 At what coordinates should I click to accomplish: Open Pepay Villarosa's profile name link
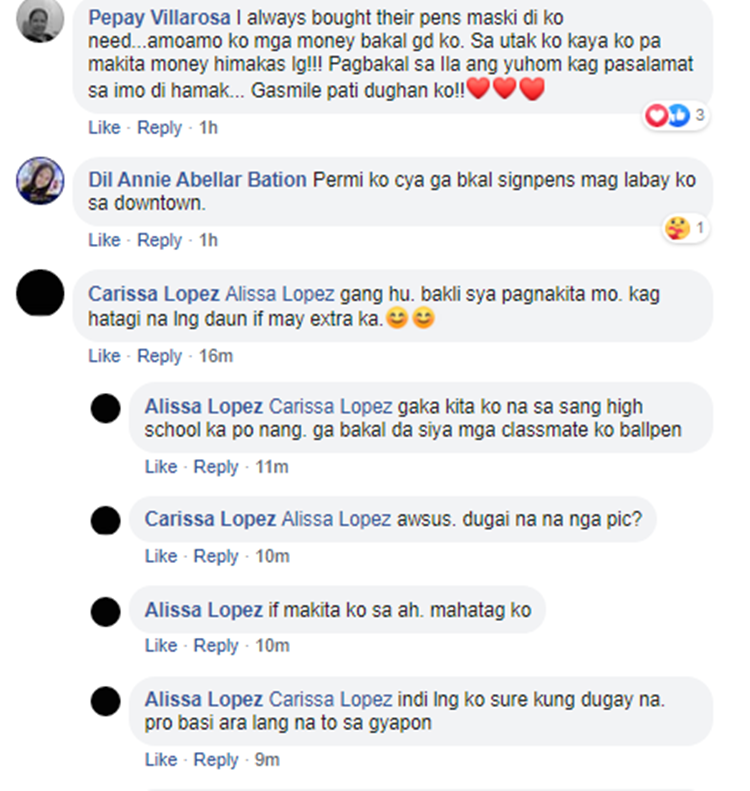point(159,18)
